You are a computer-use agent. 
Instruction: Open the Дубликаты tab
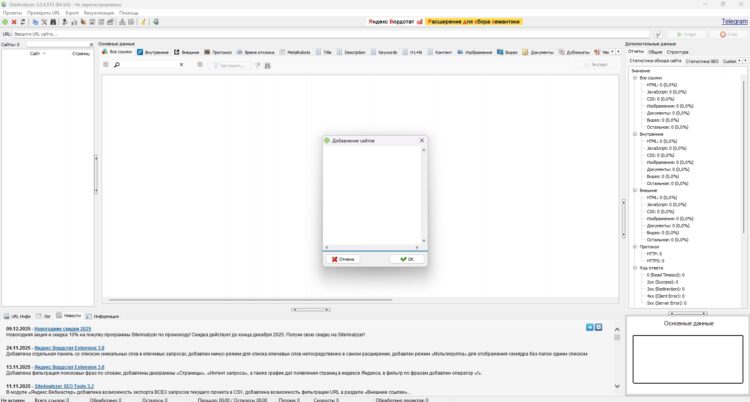click(574, 52)
